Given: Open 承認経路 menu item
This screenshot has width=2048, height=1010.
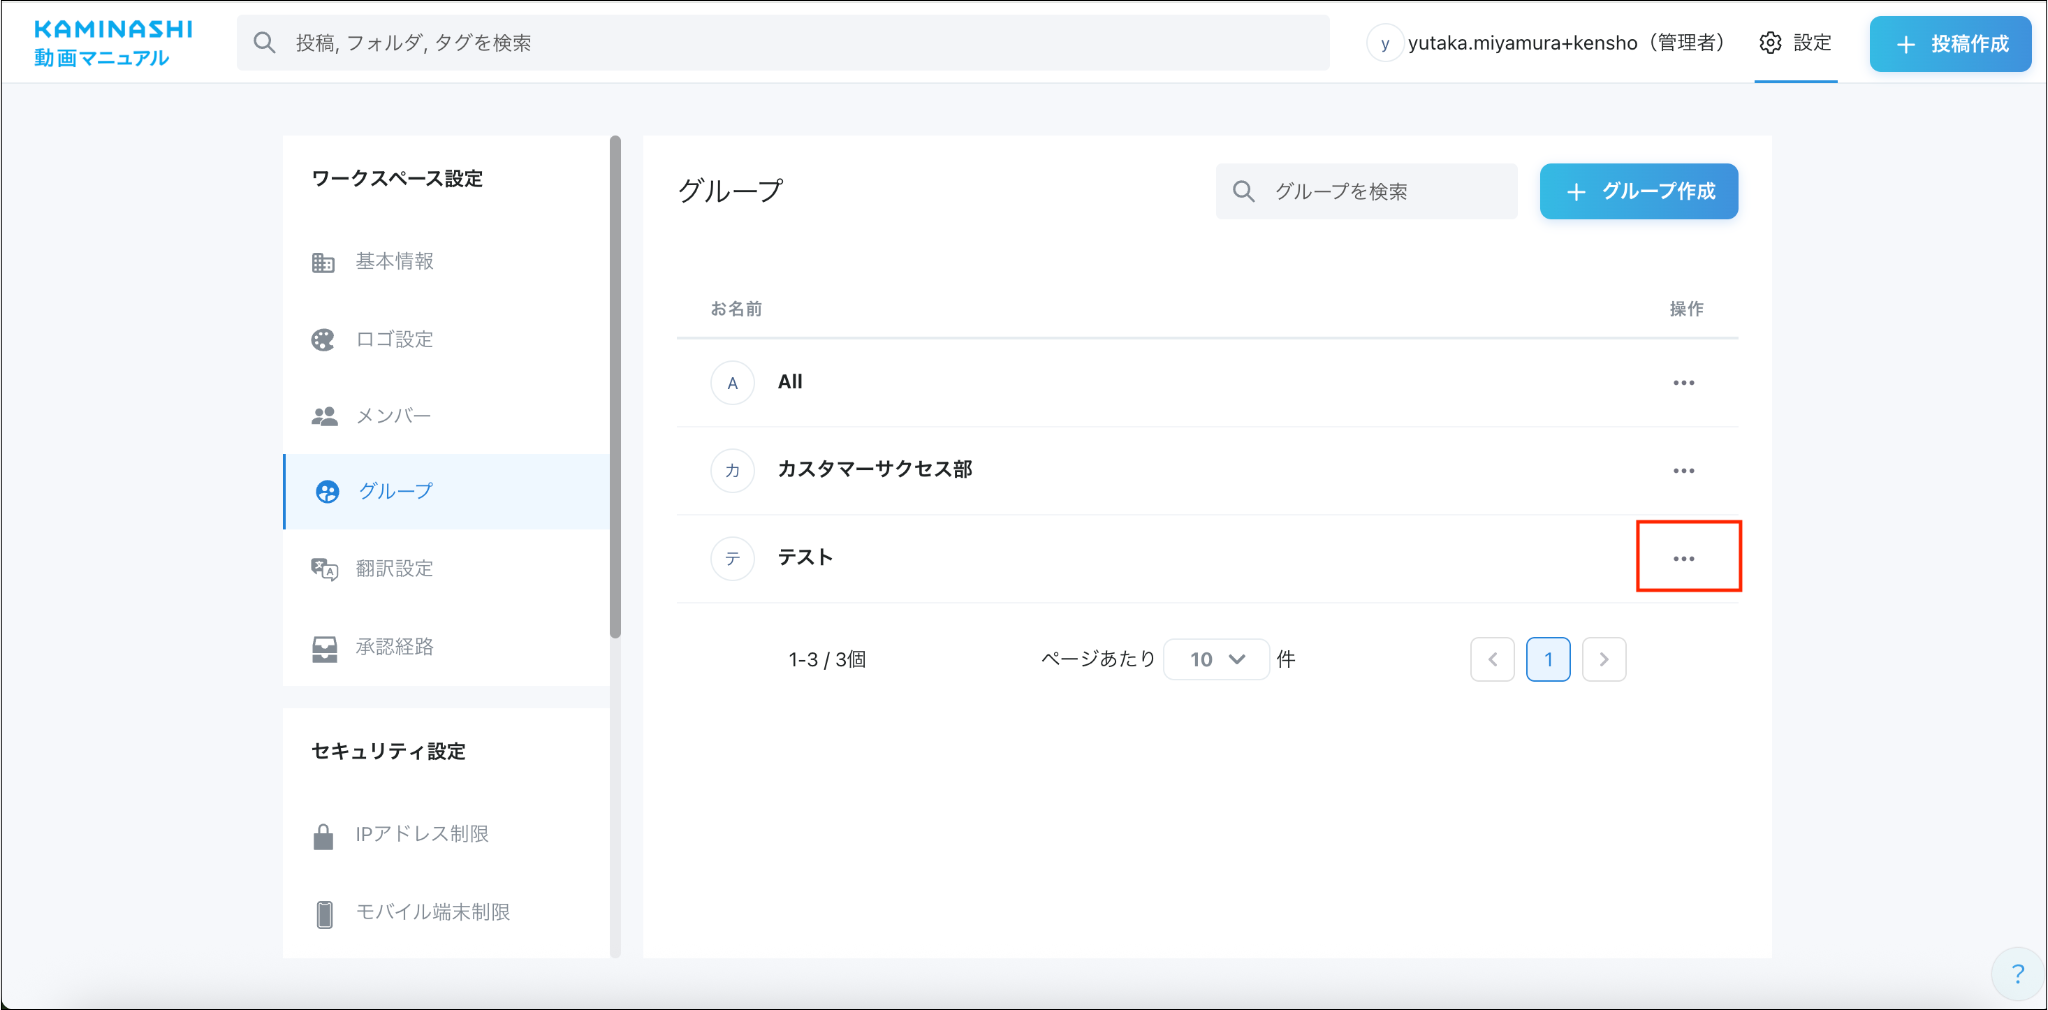Looking at the screenshot, I should [446, 647].
